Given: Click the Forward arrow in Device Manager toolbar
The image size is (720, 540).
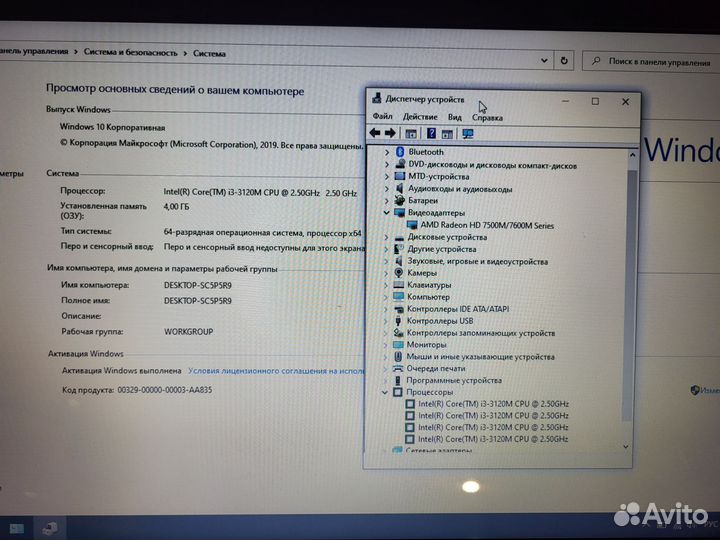Looking at the screenshot, I should [390, 133].
